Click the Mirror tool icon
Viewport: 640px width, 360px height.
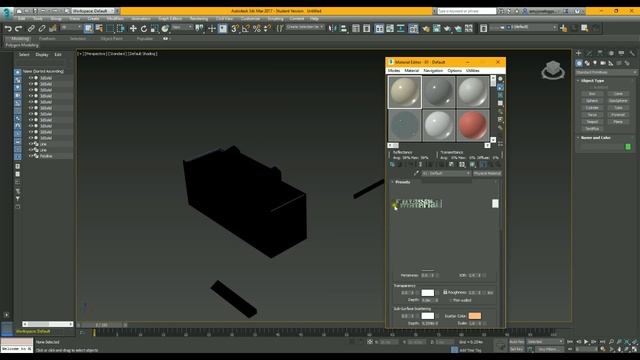333,28
